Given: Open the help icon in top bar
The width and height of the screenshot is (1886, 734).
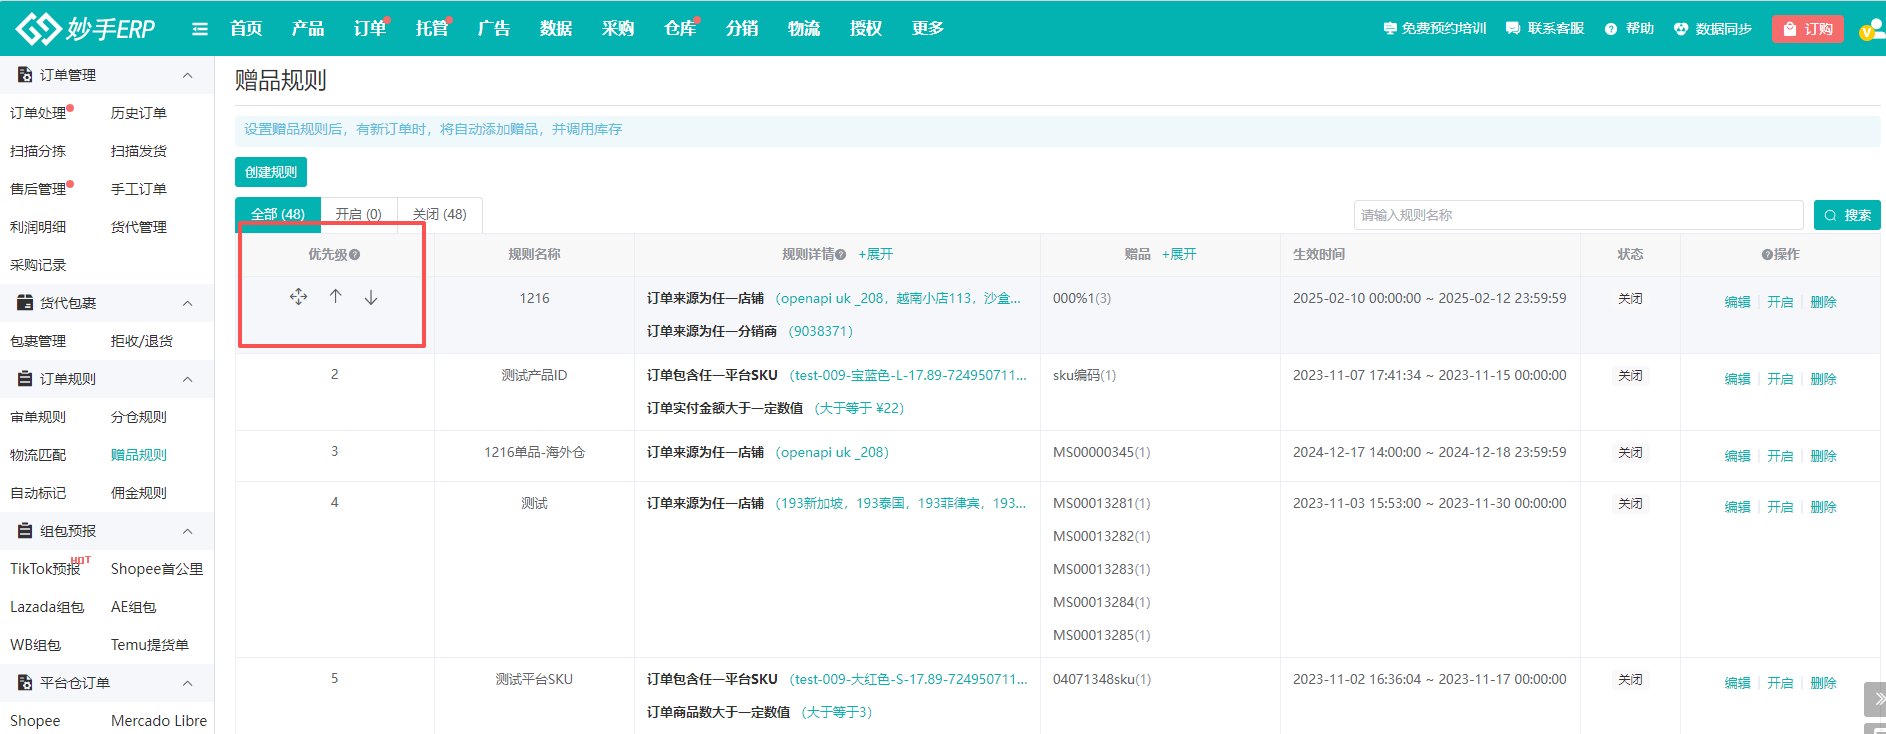Looking at the screenshot, I should click(x=1611, y=29).
